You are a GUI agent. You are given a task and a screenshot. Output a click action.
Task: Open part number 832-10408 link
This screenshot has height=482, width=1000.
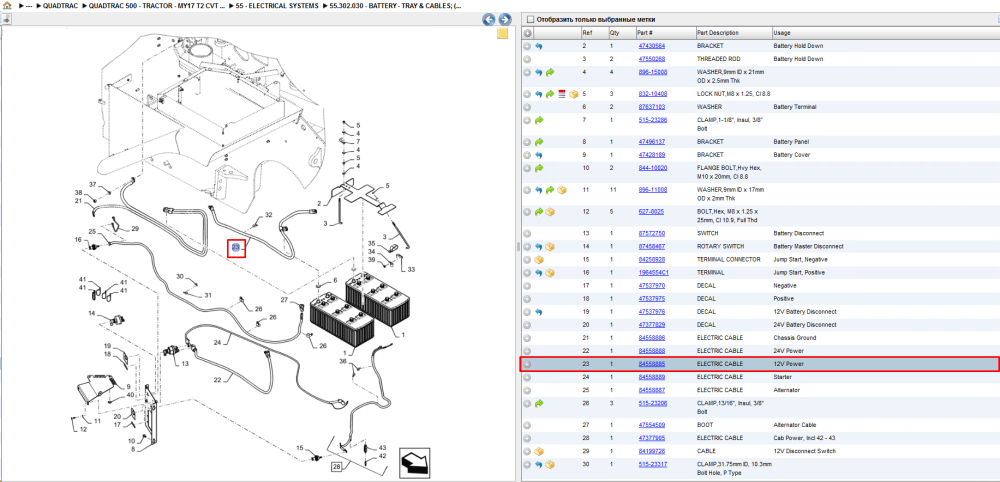pyautogui.click(x=652, y=94)
